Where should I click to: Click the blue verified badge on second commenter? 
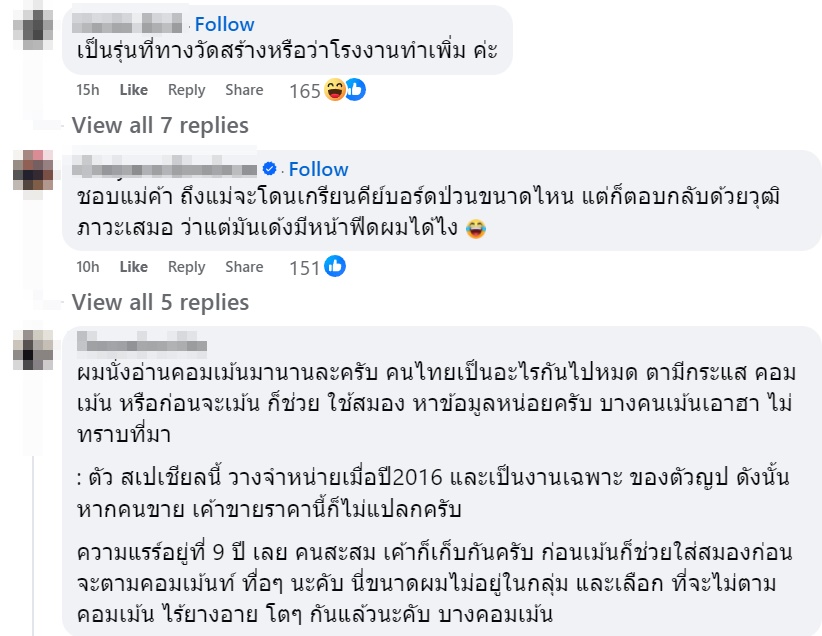pyautogui.click(x=270, y=169)
